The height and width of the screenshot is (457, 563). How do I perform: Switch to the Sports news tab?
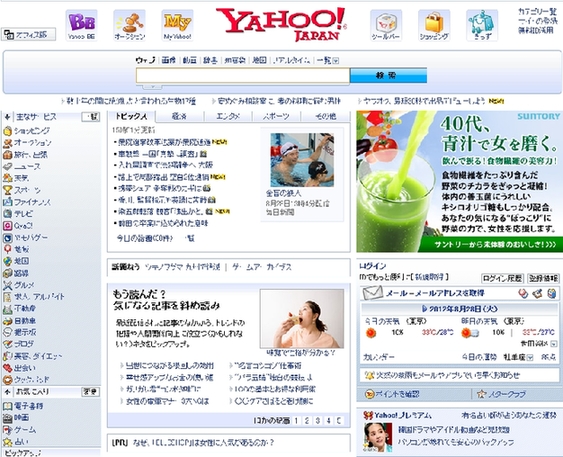(x=276, y=116)
